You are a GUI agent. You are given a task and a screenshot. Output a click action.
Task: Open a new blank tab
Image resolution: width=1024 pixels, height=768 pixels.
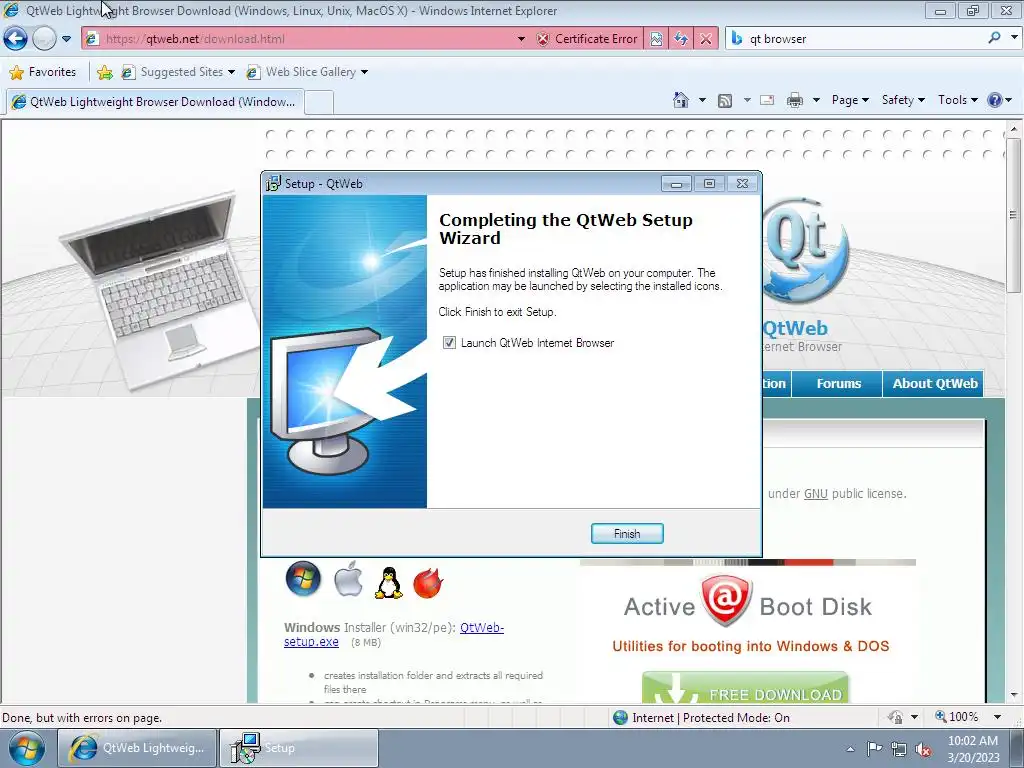point(320,103)
